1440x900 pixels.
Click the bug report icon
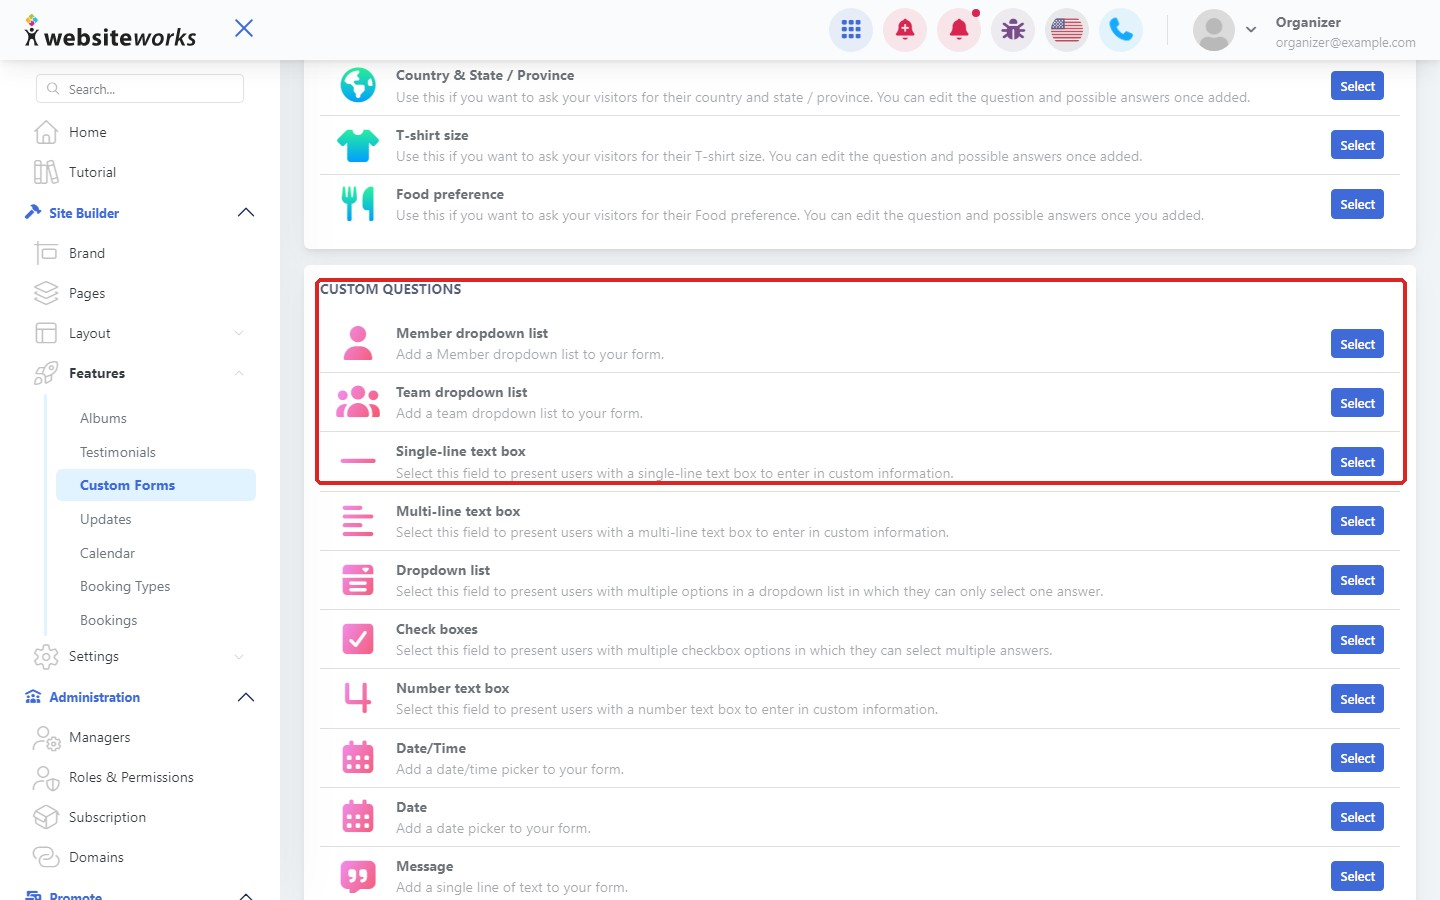tap(1013, 30)
